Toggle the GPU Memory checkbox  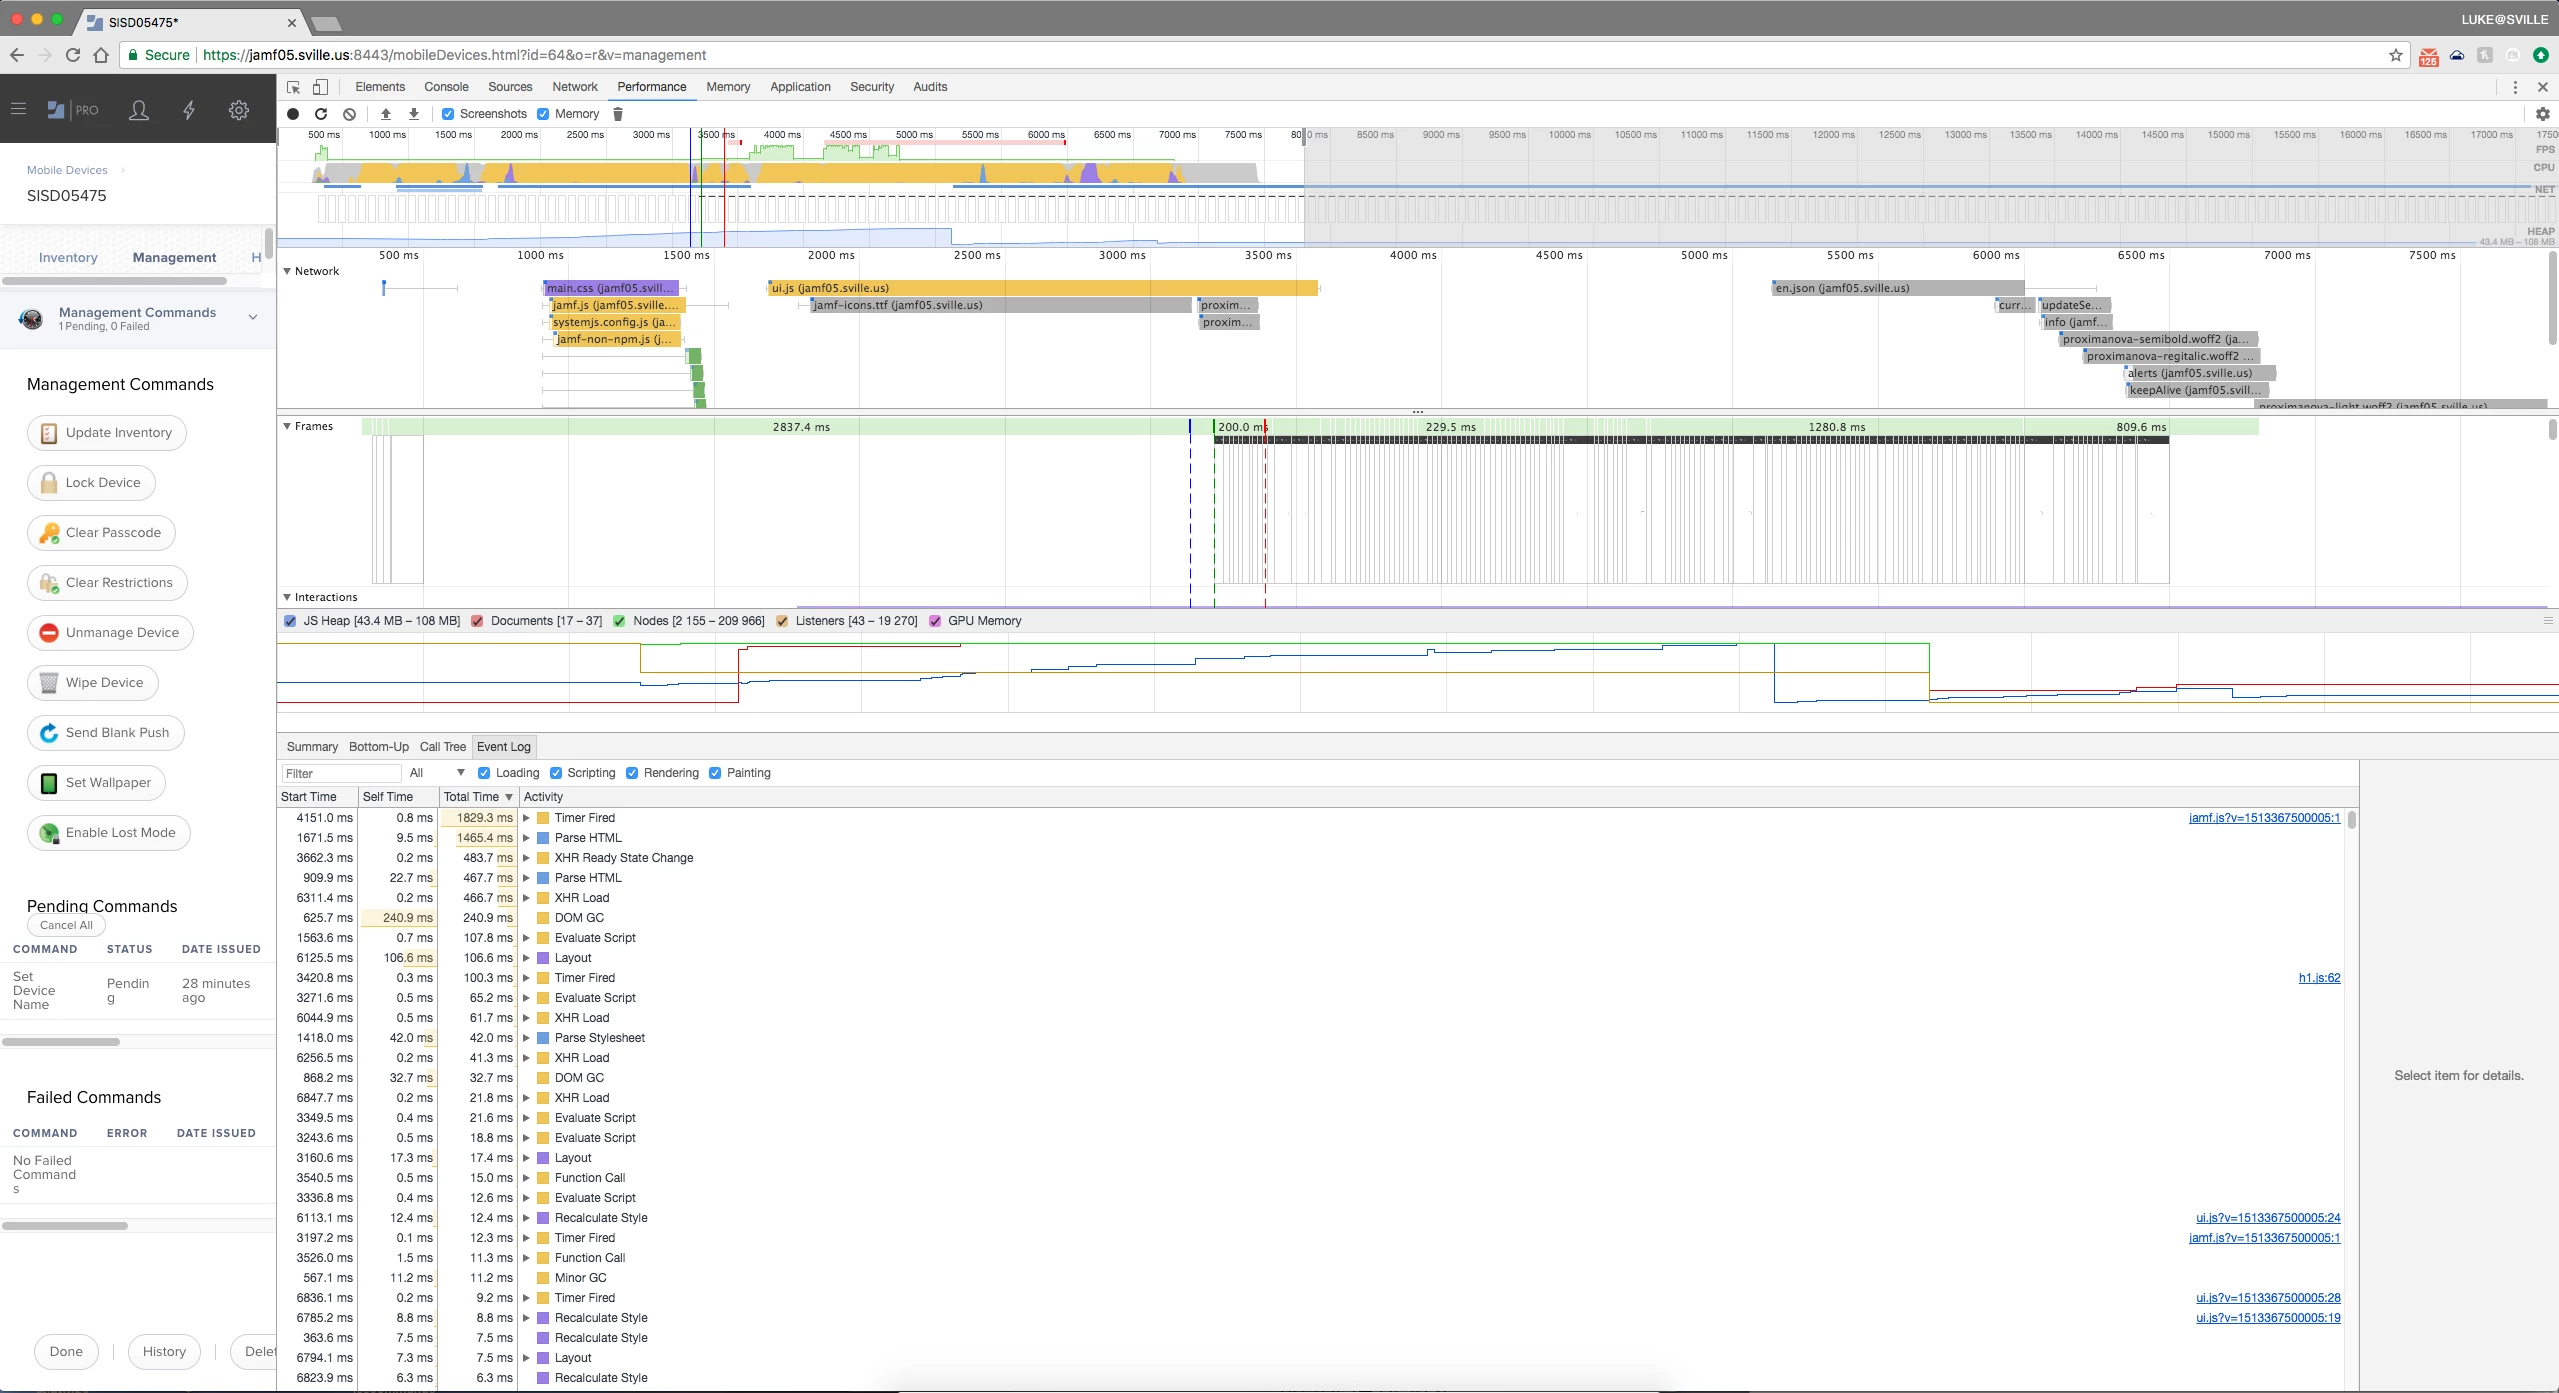935,621
